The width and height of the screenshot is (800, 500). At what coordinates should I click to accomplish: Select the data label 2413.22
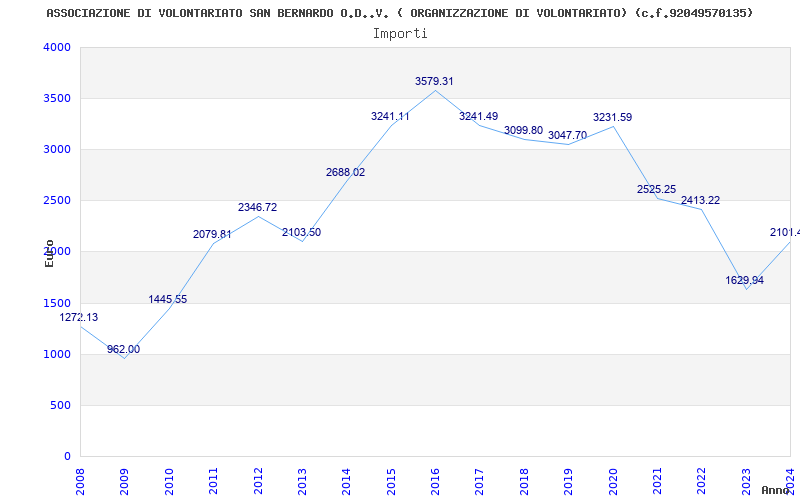(701, 201)
